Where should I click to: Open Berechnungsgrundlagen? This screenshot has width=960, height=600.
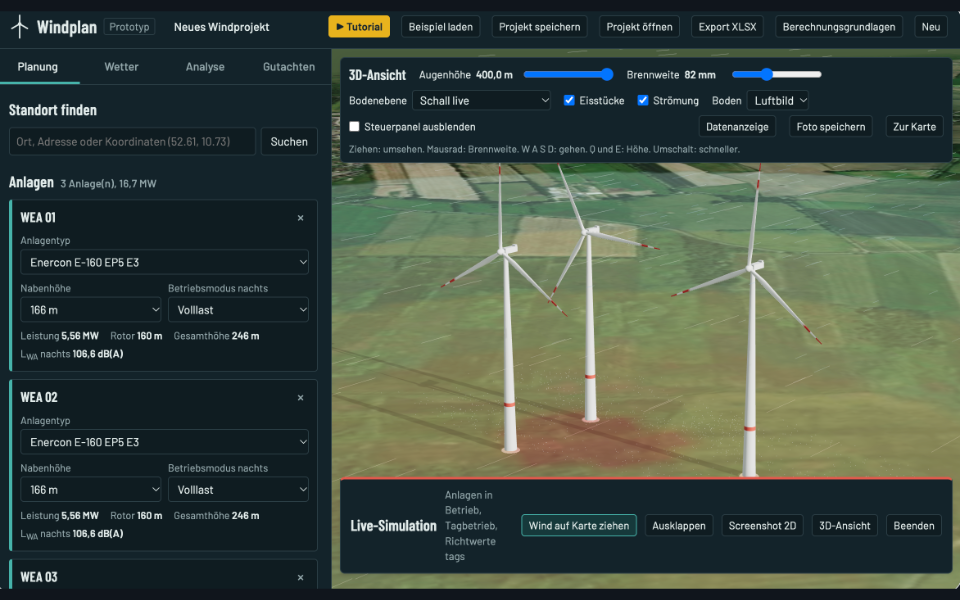pos(839,27)
